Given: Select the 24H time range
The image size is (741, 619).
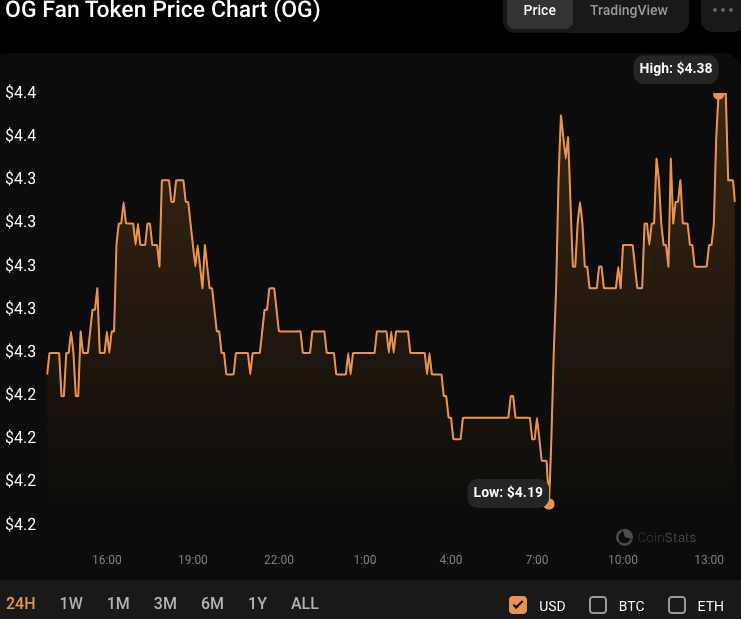Looking at the screenshot, I should coord(21,603).
